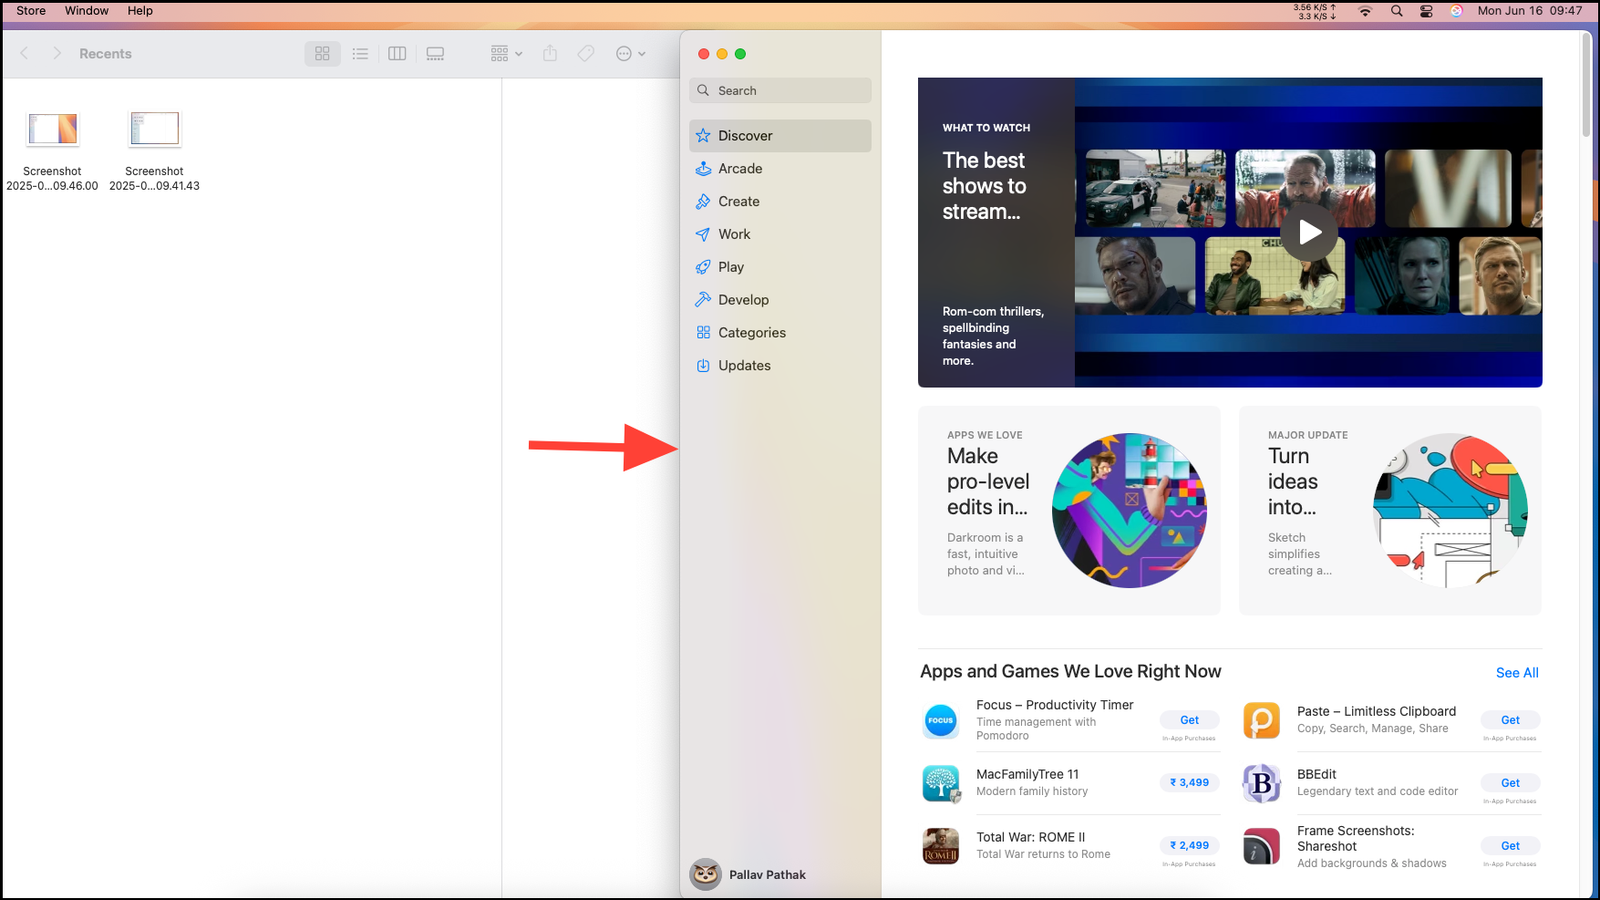1600x900 pixels.
Task: Open Pallav Pathak account profile
Action: 766,874
